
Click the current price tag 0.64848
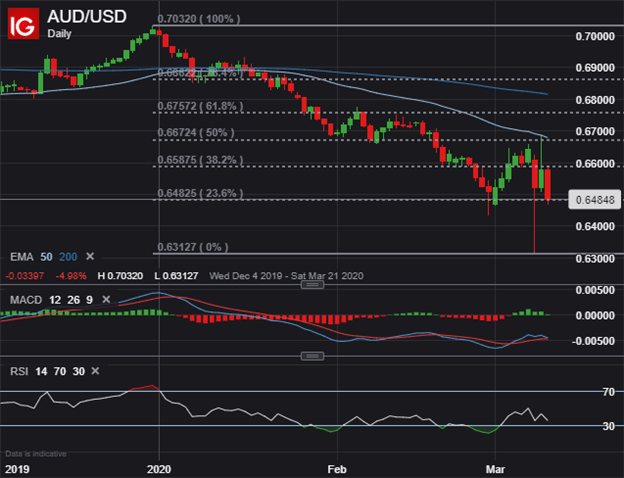pyautogui.click(x=595, y=200)
